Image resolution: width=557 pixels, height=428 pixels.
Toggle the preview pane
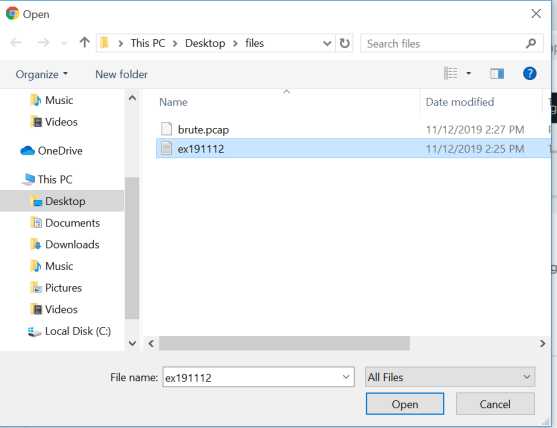[x=497, y=74]
